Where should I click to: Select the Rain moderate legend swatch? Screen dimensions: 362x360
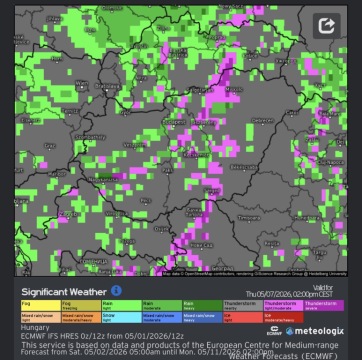(x=162, y=305)
